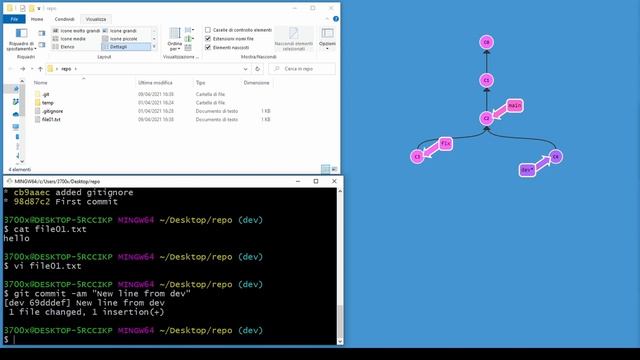
Task: Click the terminal prompt input line
Action: [x=171, y=340]
